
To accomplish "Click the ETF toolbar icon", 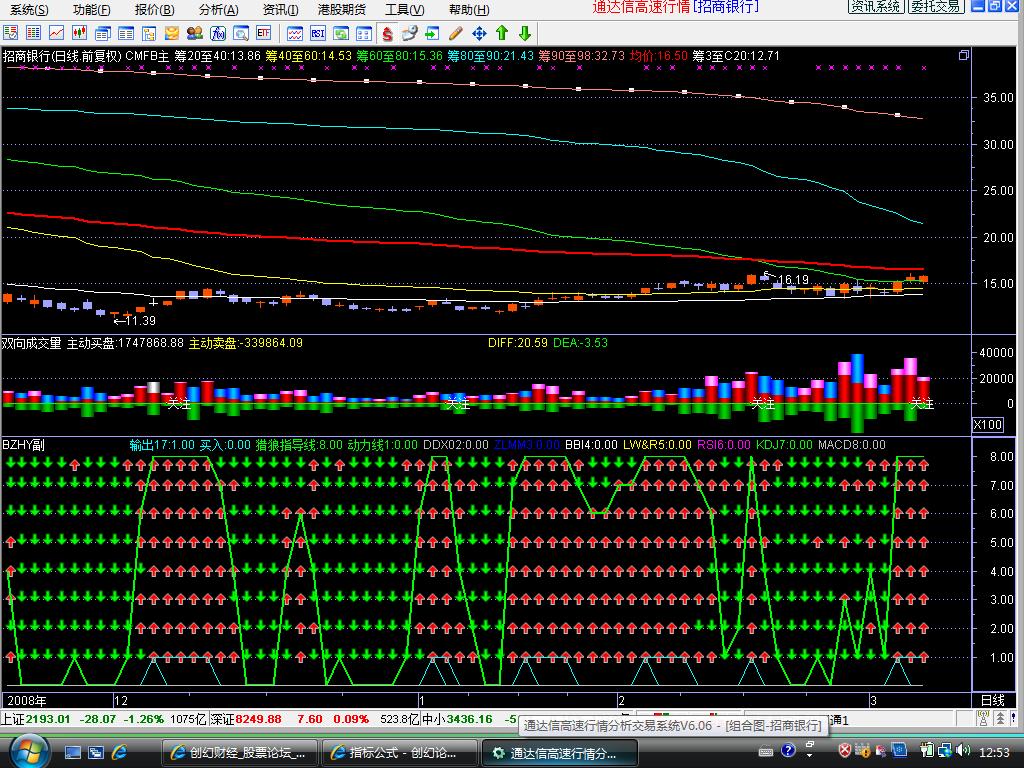I will 263,33.
